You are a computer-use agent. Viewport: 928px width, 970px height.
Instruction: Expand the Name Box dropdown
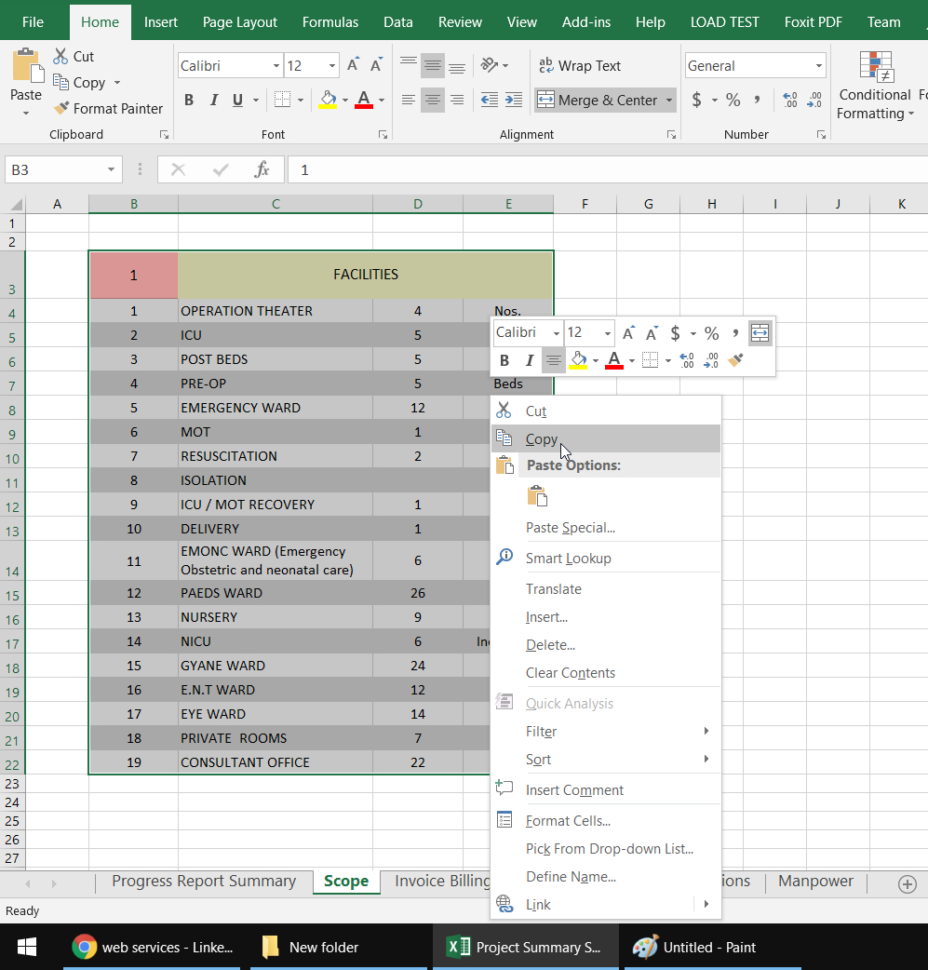click(x=111, y=170)
